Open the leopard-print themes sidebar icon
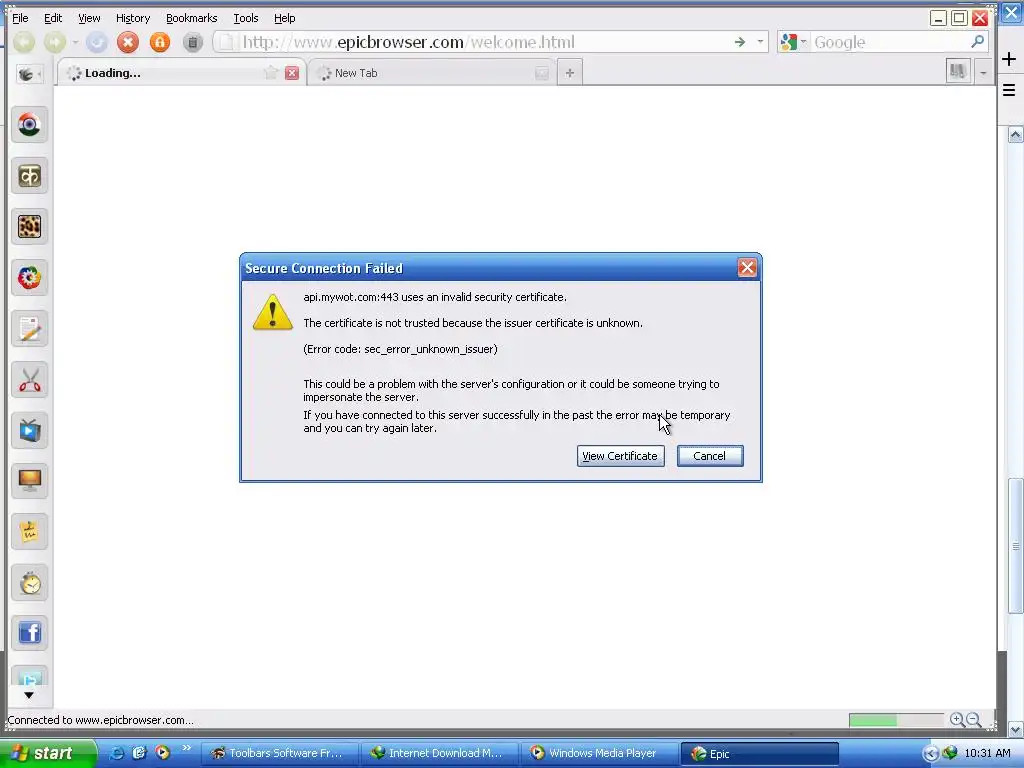1024x768 pixels. click(x=29, y=227)
